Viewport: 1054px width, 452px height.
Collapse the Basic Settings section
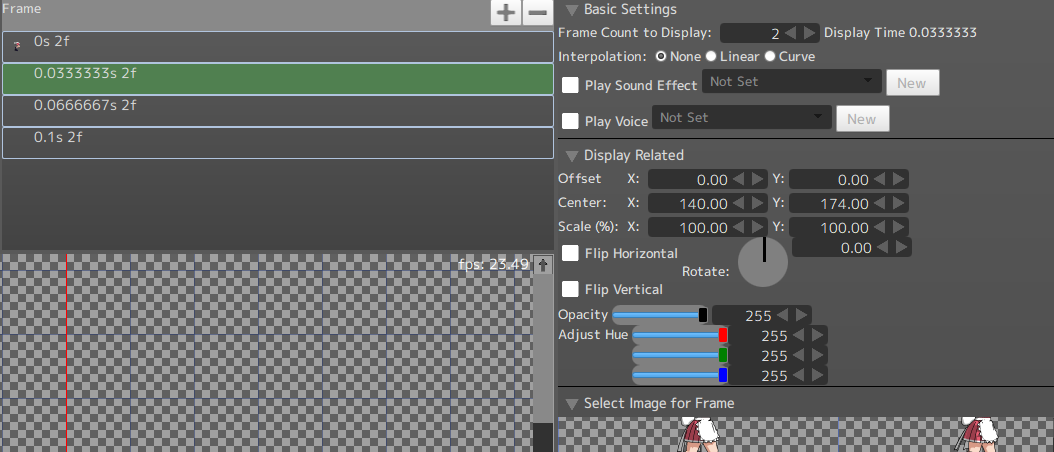tap(572, 10)
